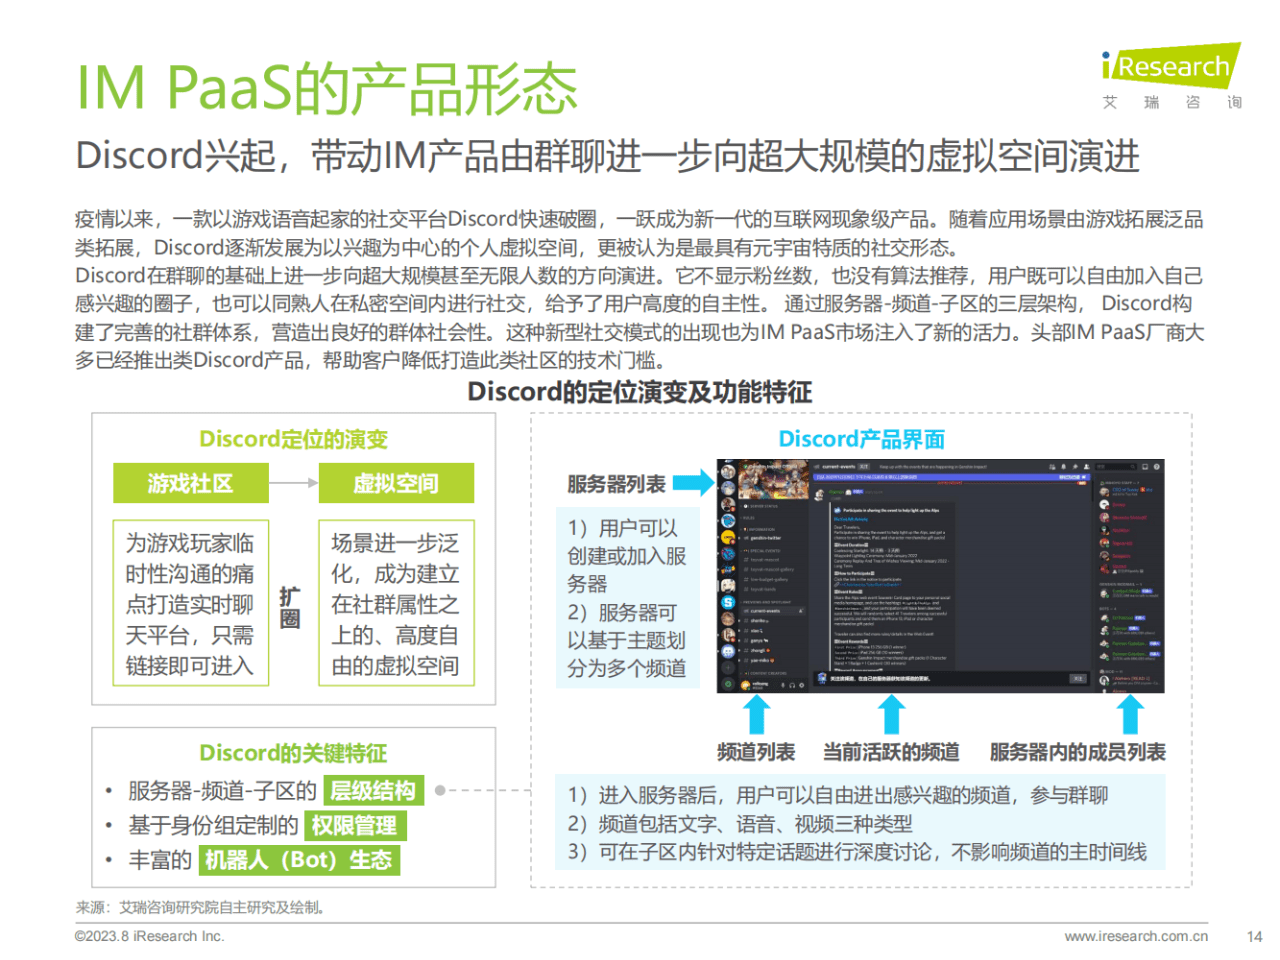Click the text 1）用户可以创建或加入服务器
1280x960 pixels.
pyautogui.click(x=627, y=556)
